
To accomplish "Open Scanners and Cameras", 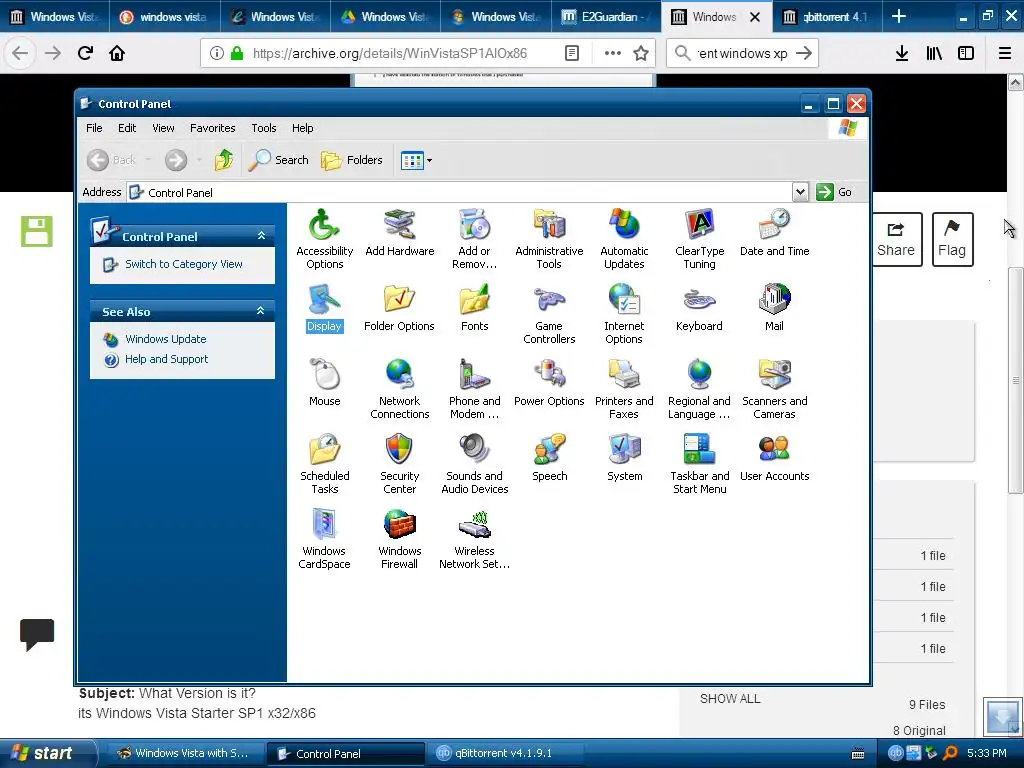I will (x=774, y=389).
